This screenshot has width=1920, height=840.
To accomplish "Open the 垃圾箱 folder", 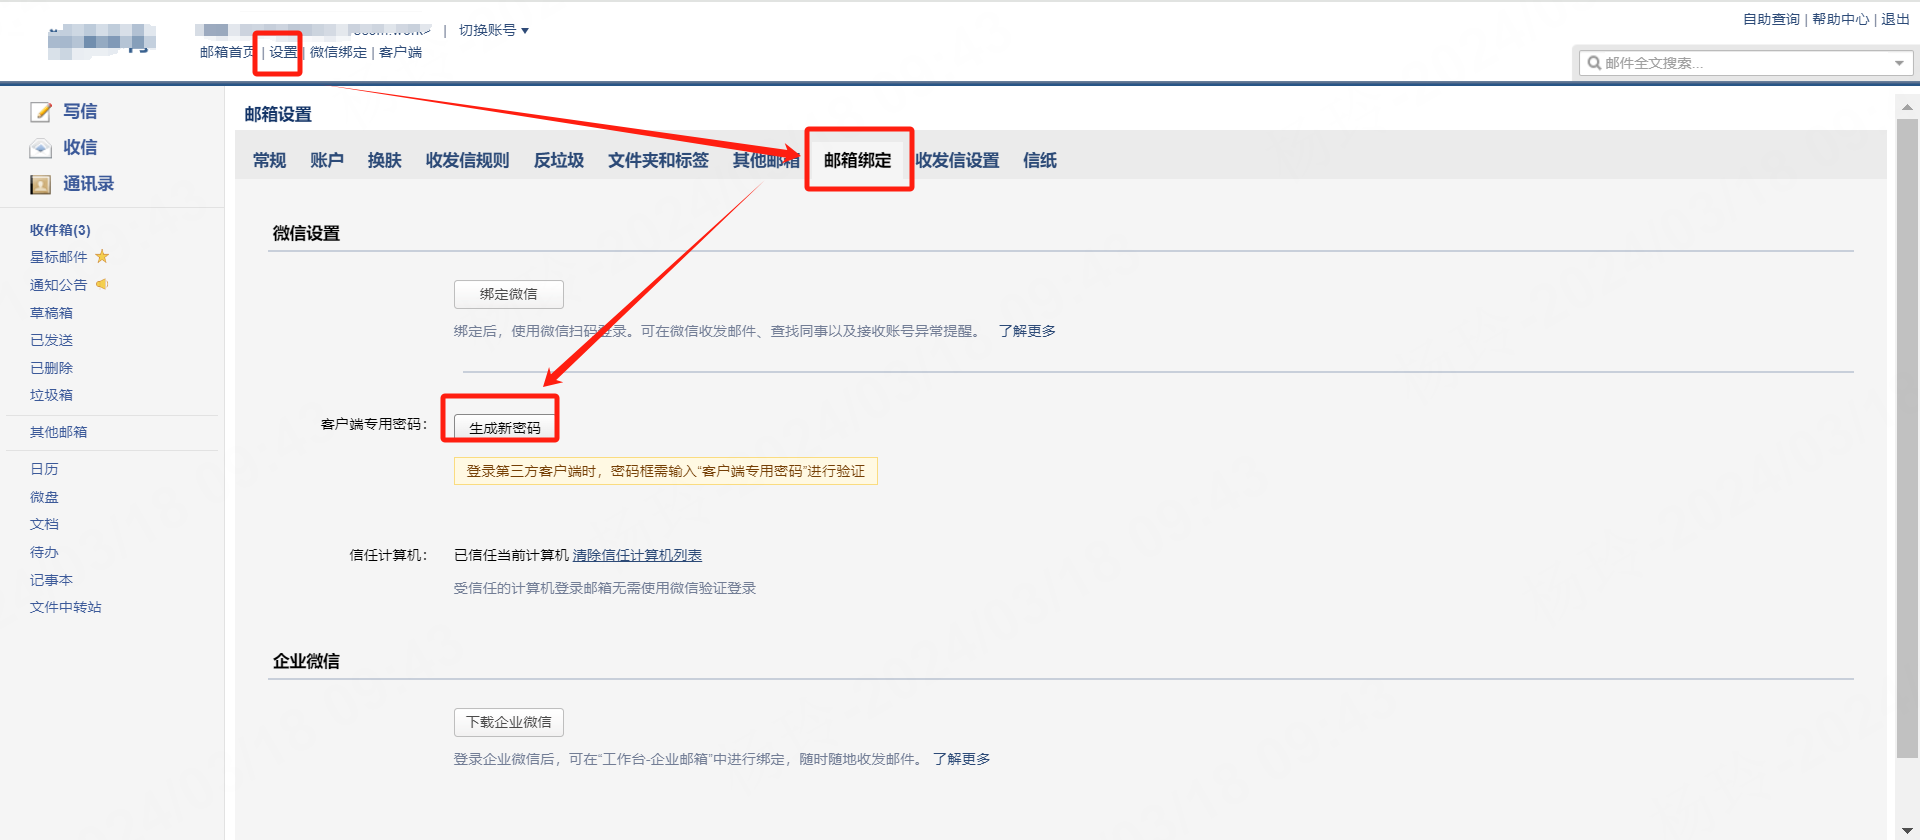I will tap(51, 395).
